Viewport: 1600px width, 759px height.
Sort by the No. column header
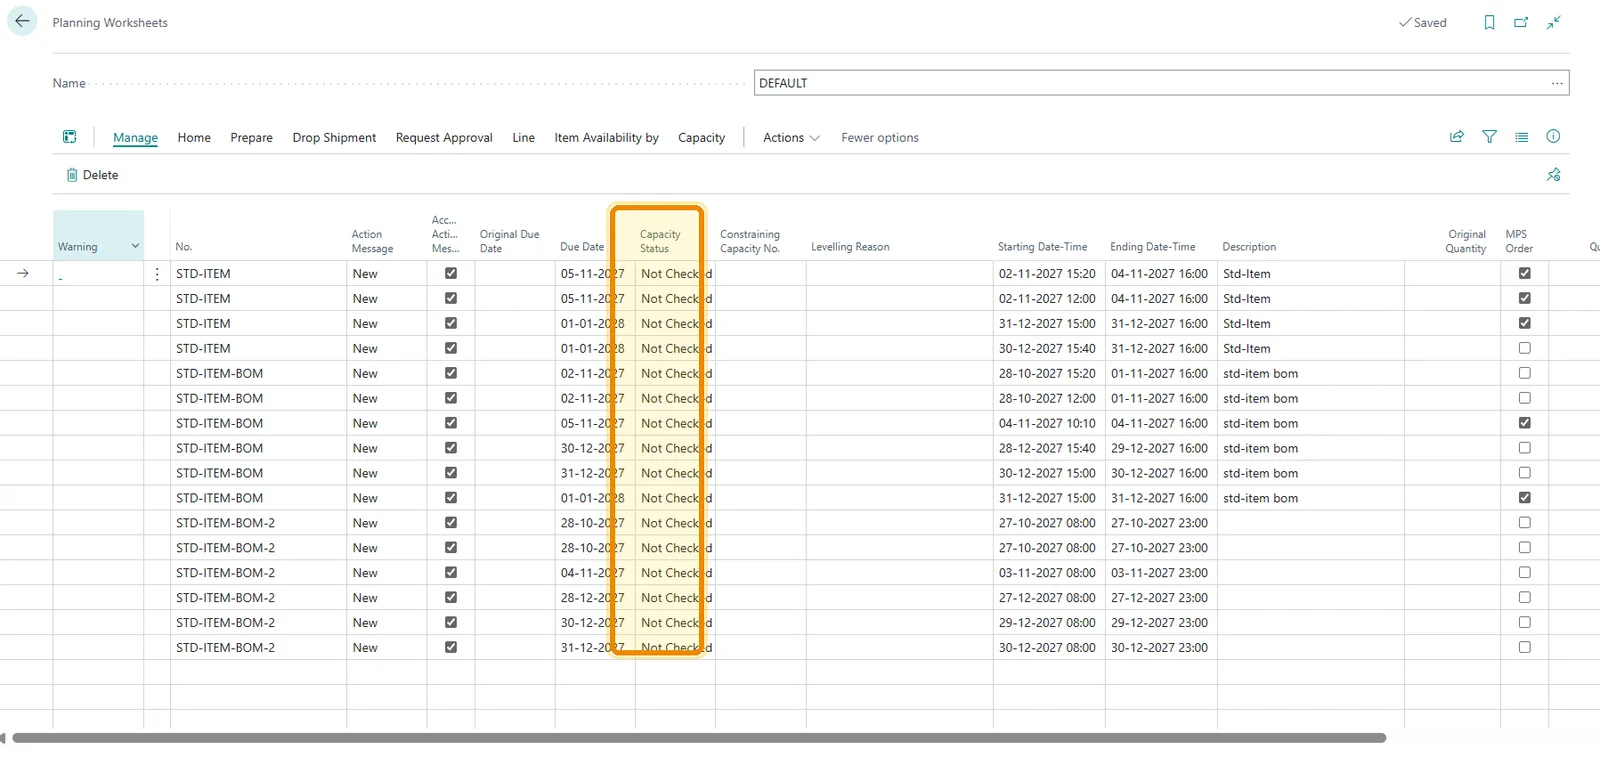click(184, 247)
